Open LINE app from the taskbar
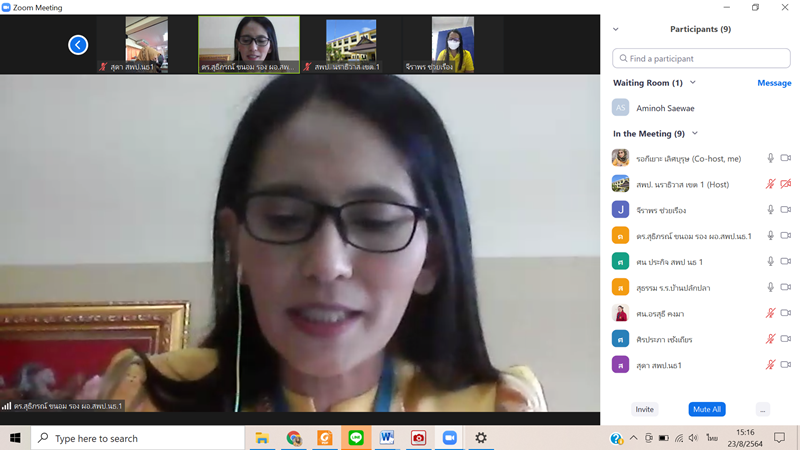 pos(356,438)
